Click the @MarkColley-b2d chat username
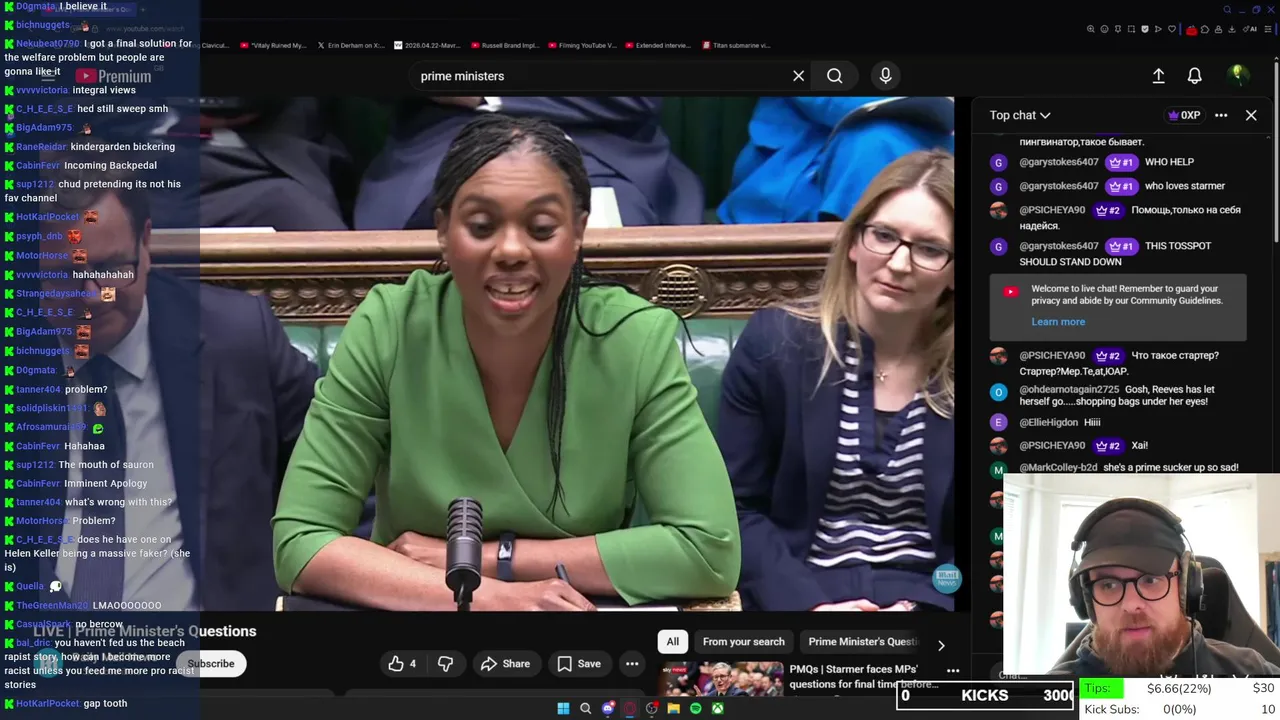1280x720 pixels. click(x=1058, y=468)
